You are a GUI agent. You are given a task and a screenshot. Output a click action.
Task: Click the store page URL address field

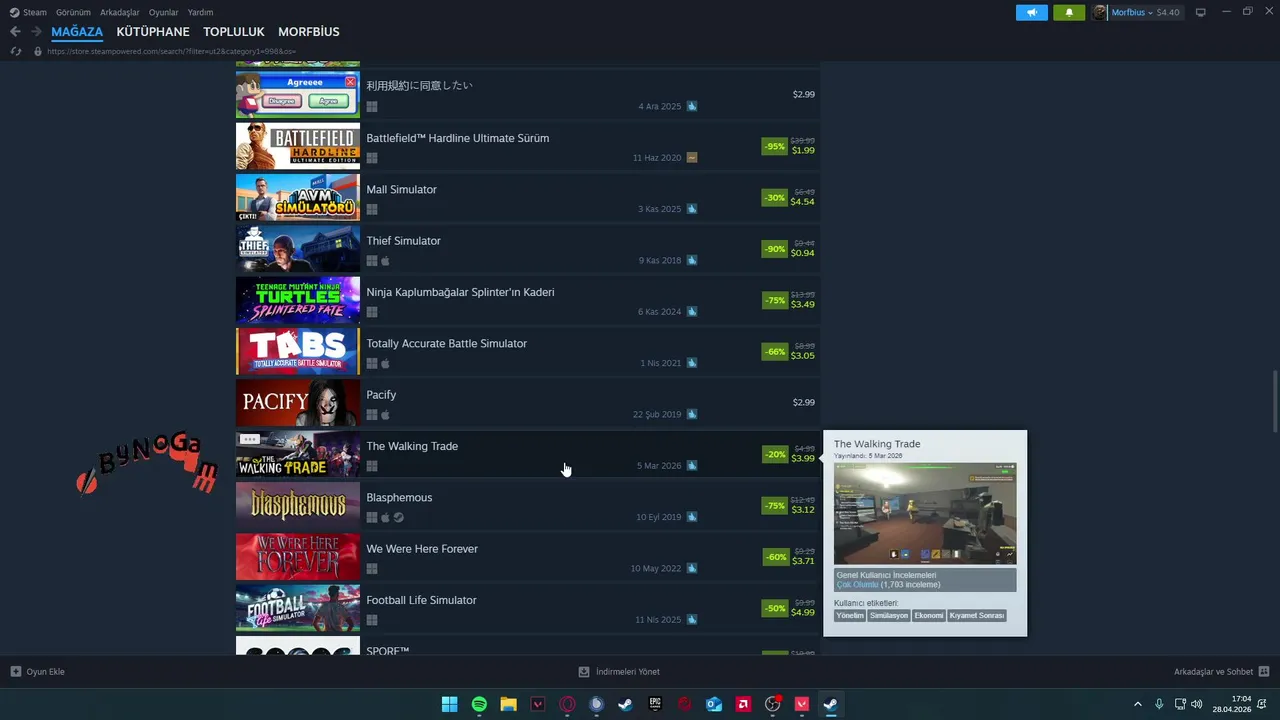pos(171,51)
